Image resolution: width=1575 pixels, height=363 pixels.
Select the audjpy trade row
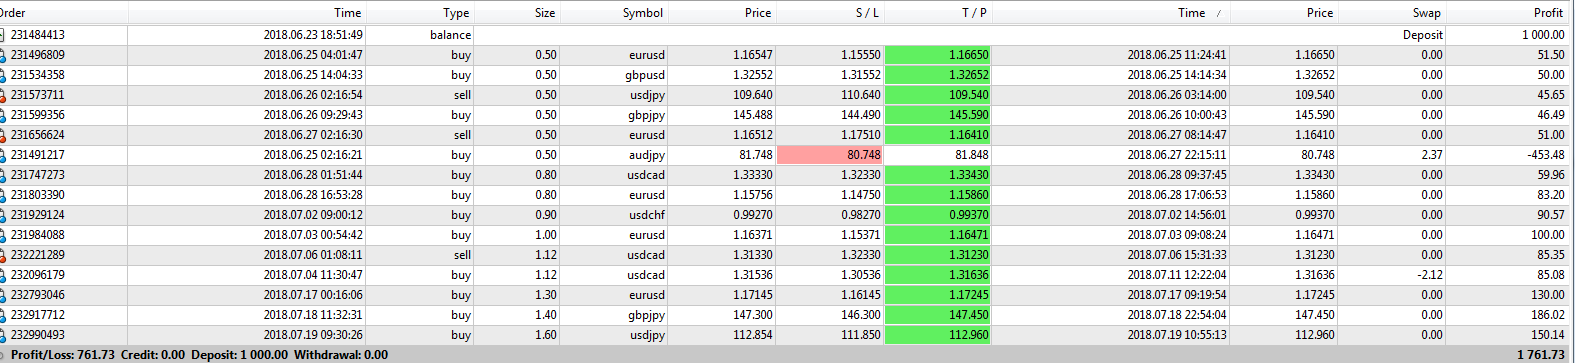pyautogui.click(x=787, y=155)
